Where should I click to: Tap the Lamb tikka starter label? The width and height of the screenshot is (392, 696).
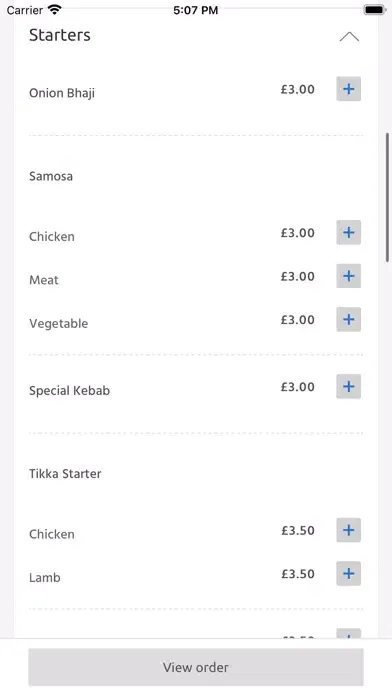click(x=44, y=577)
